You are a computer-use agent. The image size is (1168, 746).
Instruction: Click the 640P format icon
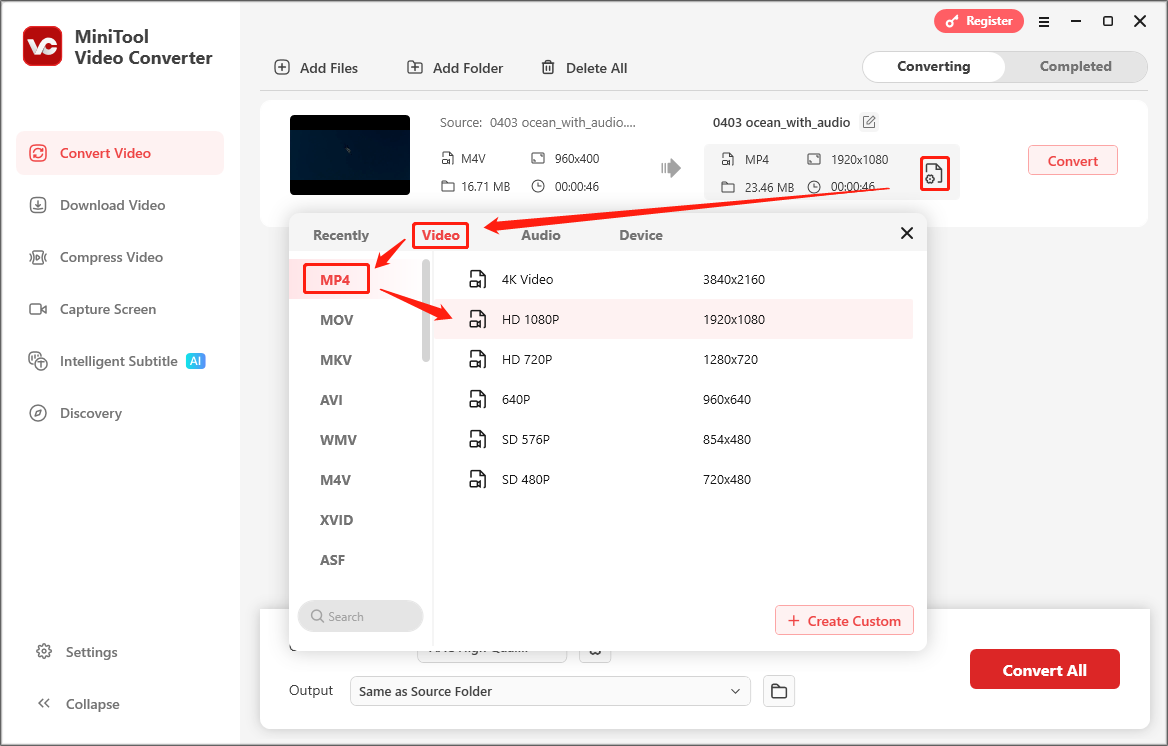coord(477,399)
